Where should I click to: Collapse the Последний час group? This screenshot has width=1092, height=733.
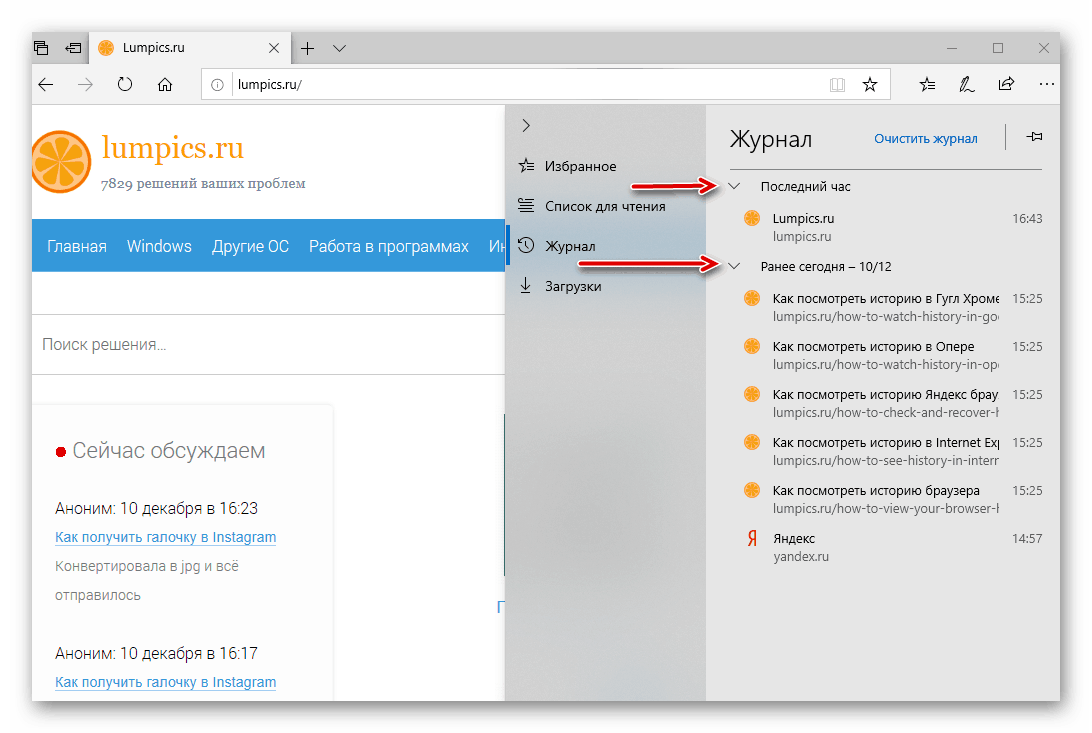[x=735, y=186]
